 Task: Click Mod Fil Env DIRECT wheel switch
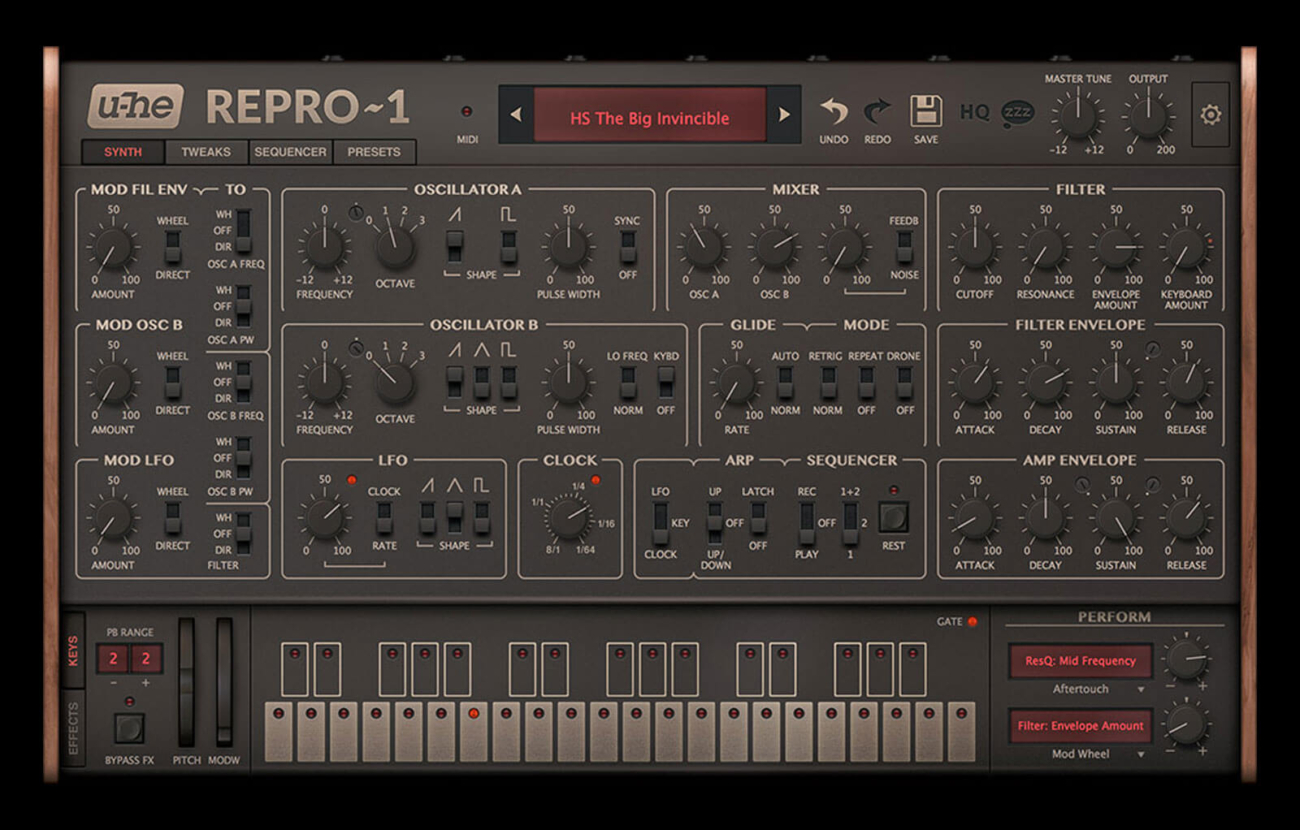pos(172,246)
